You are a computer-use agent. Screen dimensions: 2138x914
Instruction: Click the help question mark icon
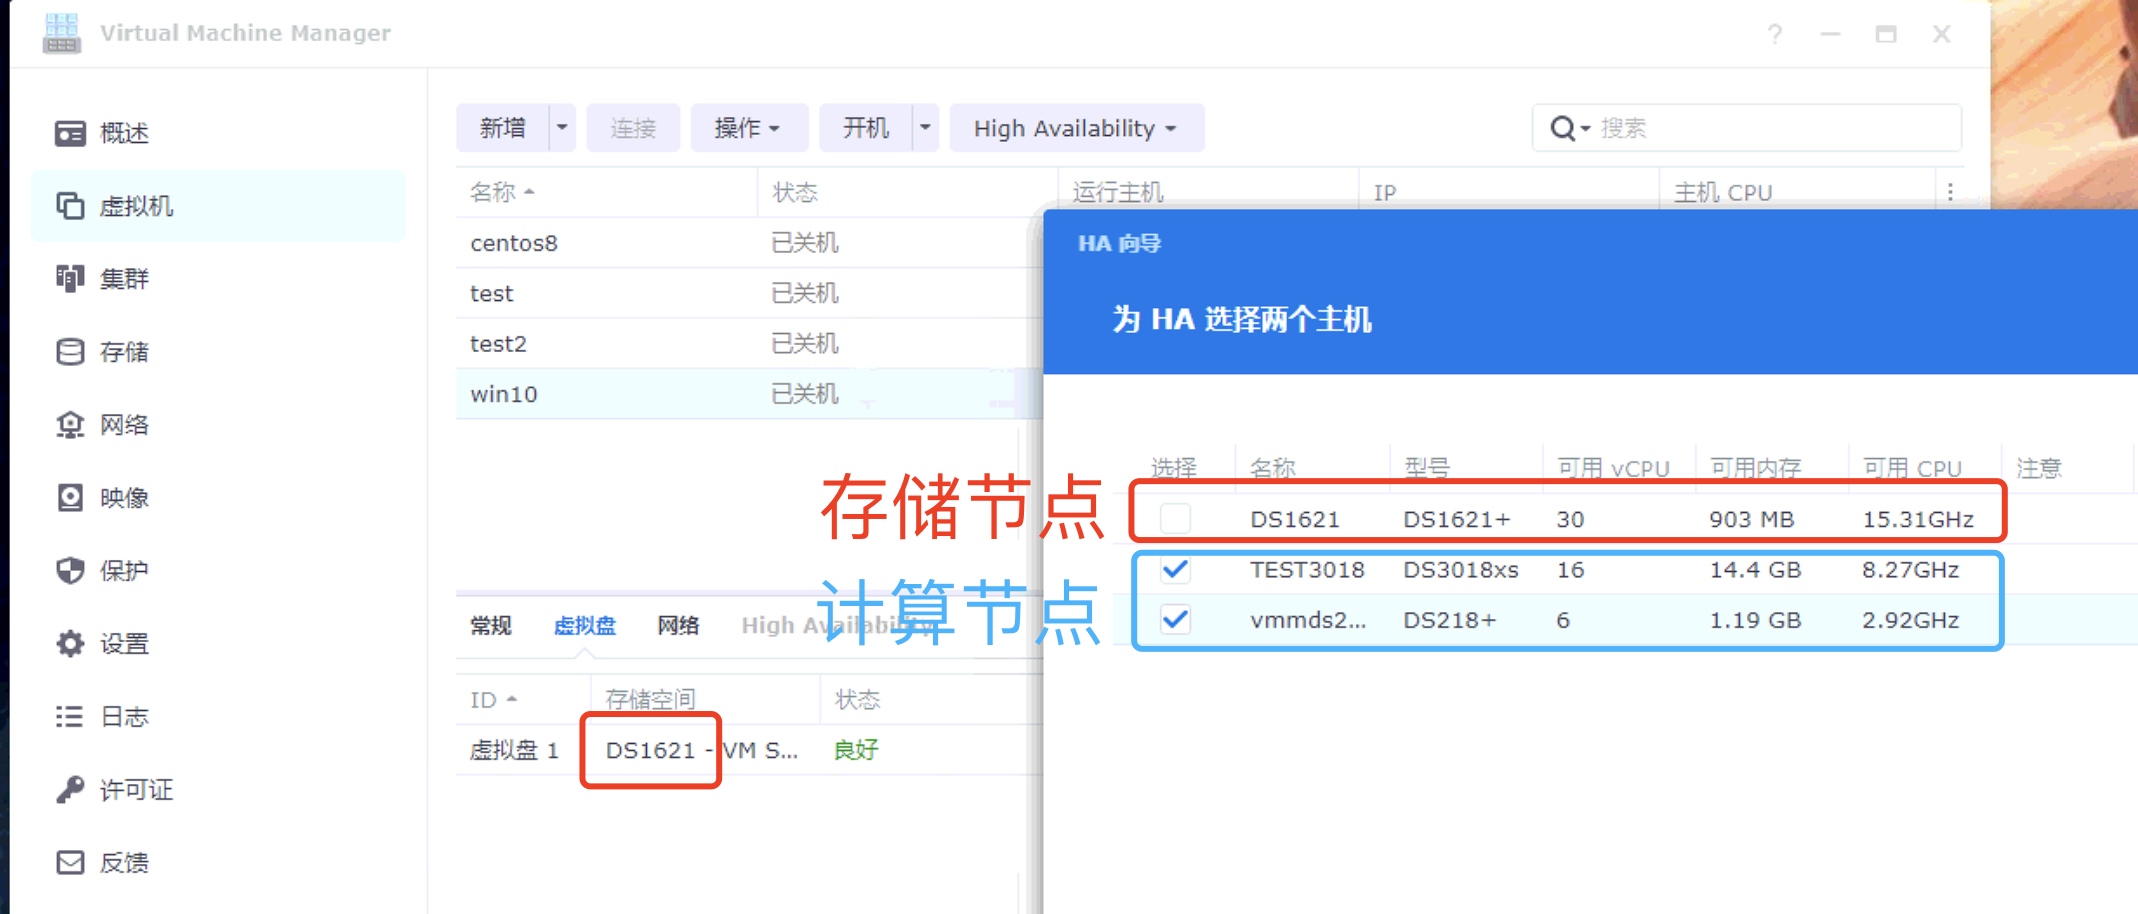pos(1775,34)
